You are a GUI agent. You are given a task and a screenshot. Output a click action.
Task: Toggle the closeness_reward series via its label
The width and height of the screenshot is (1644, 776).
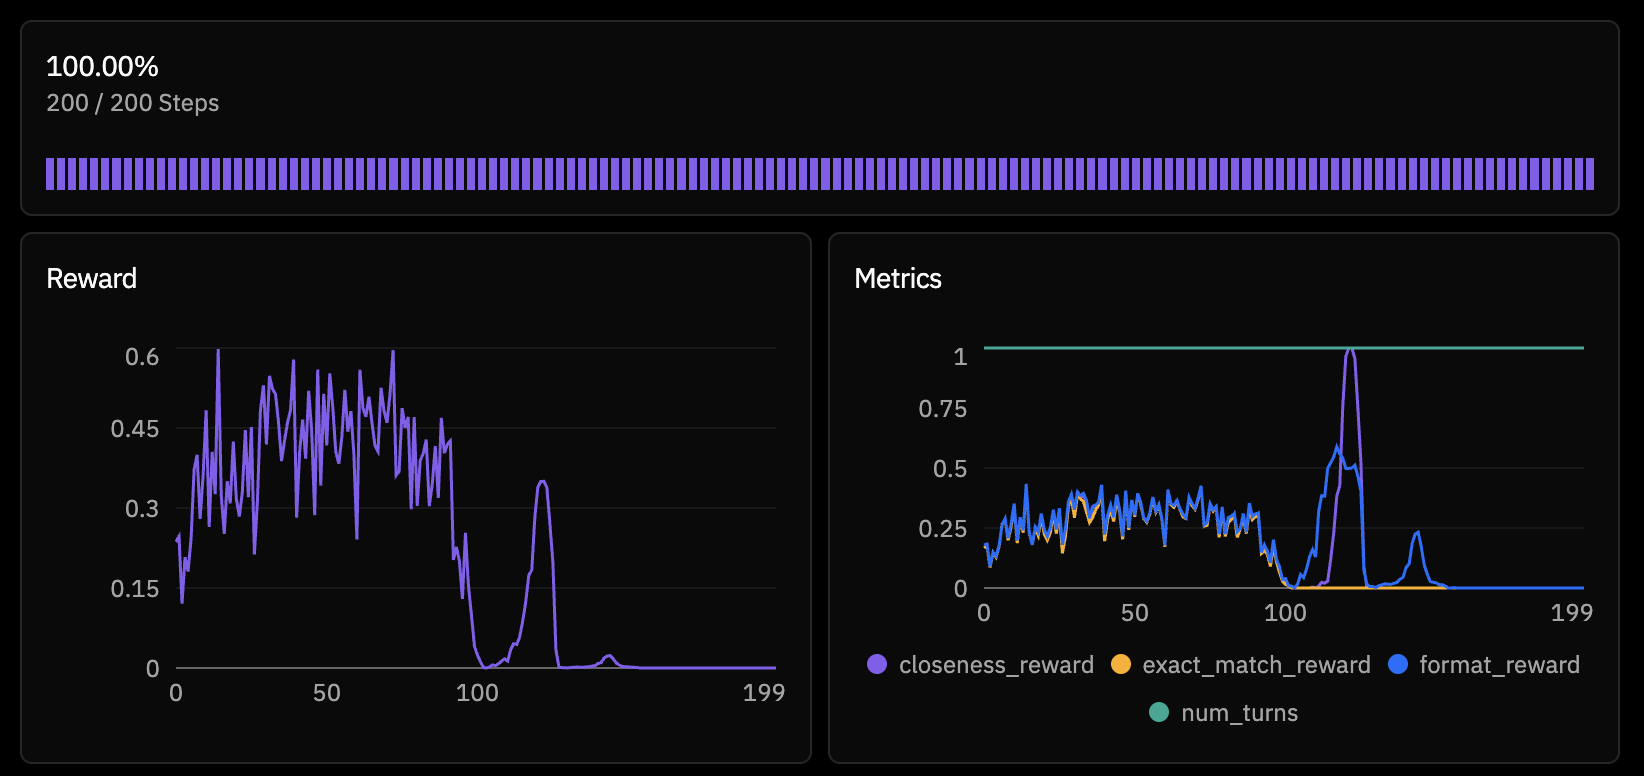[x=996, y=665]
